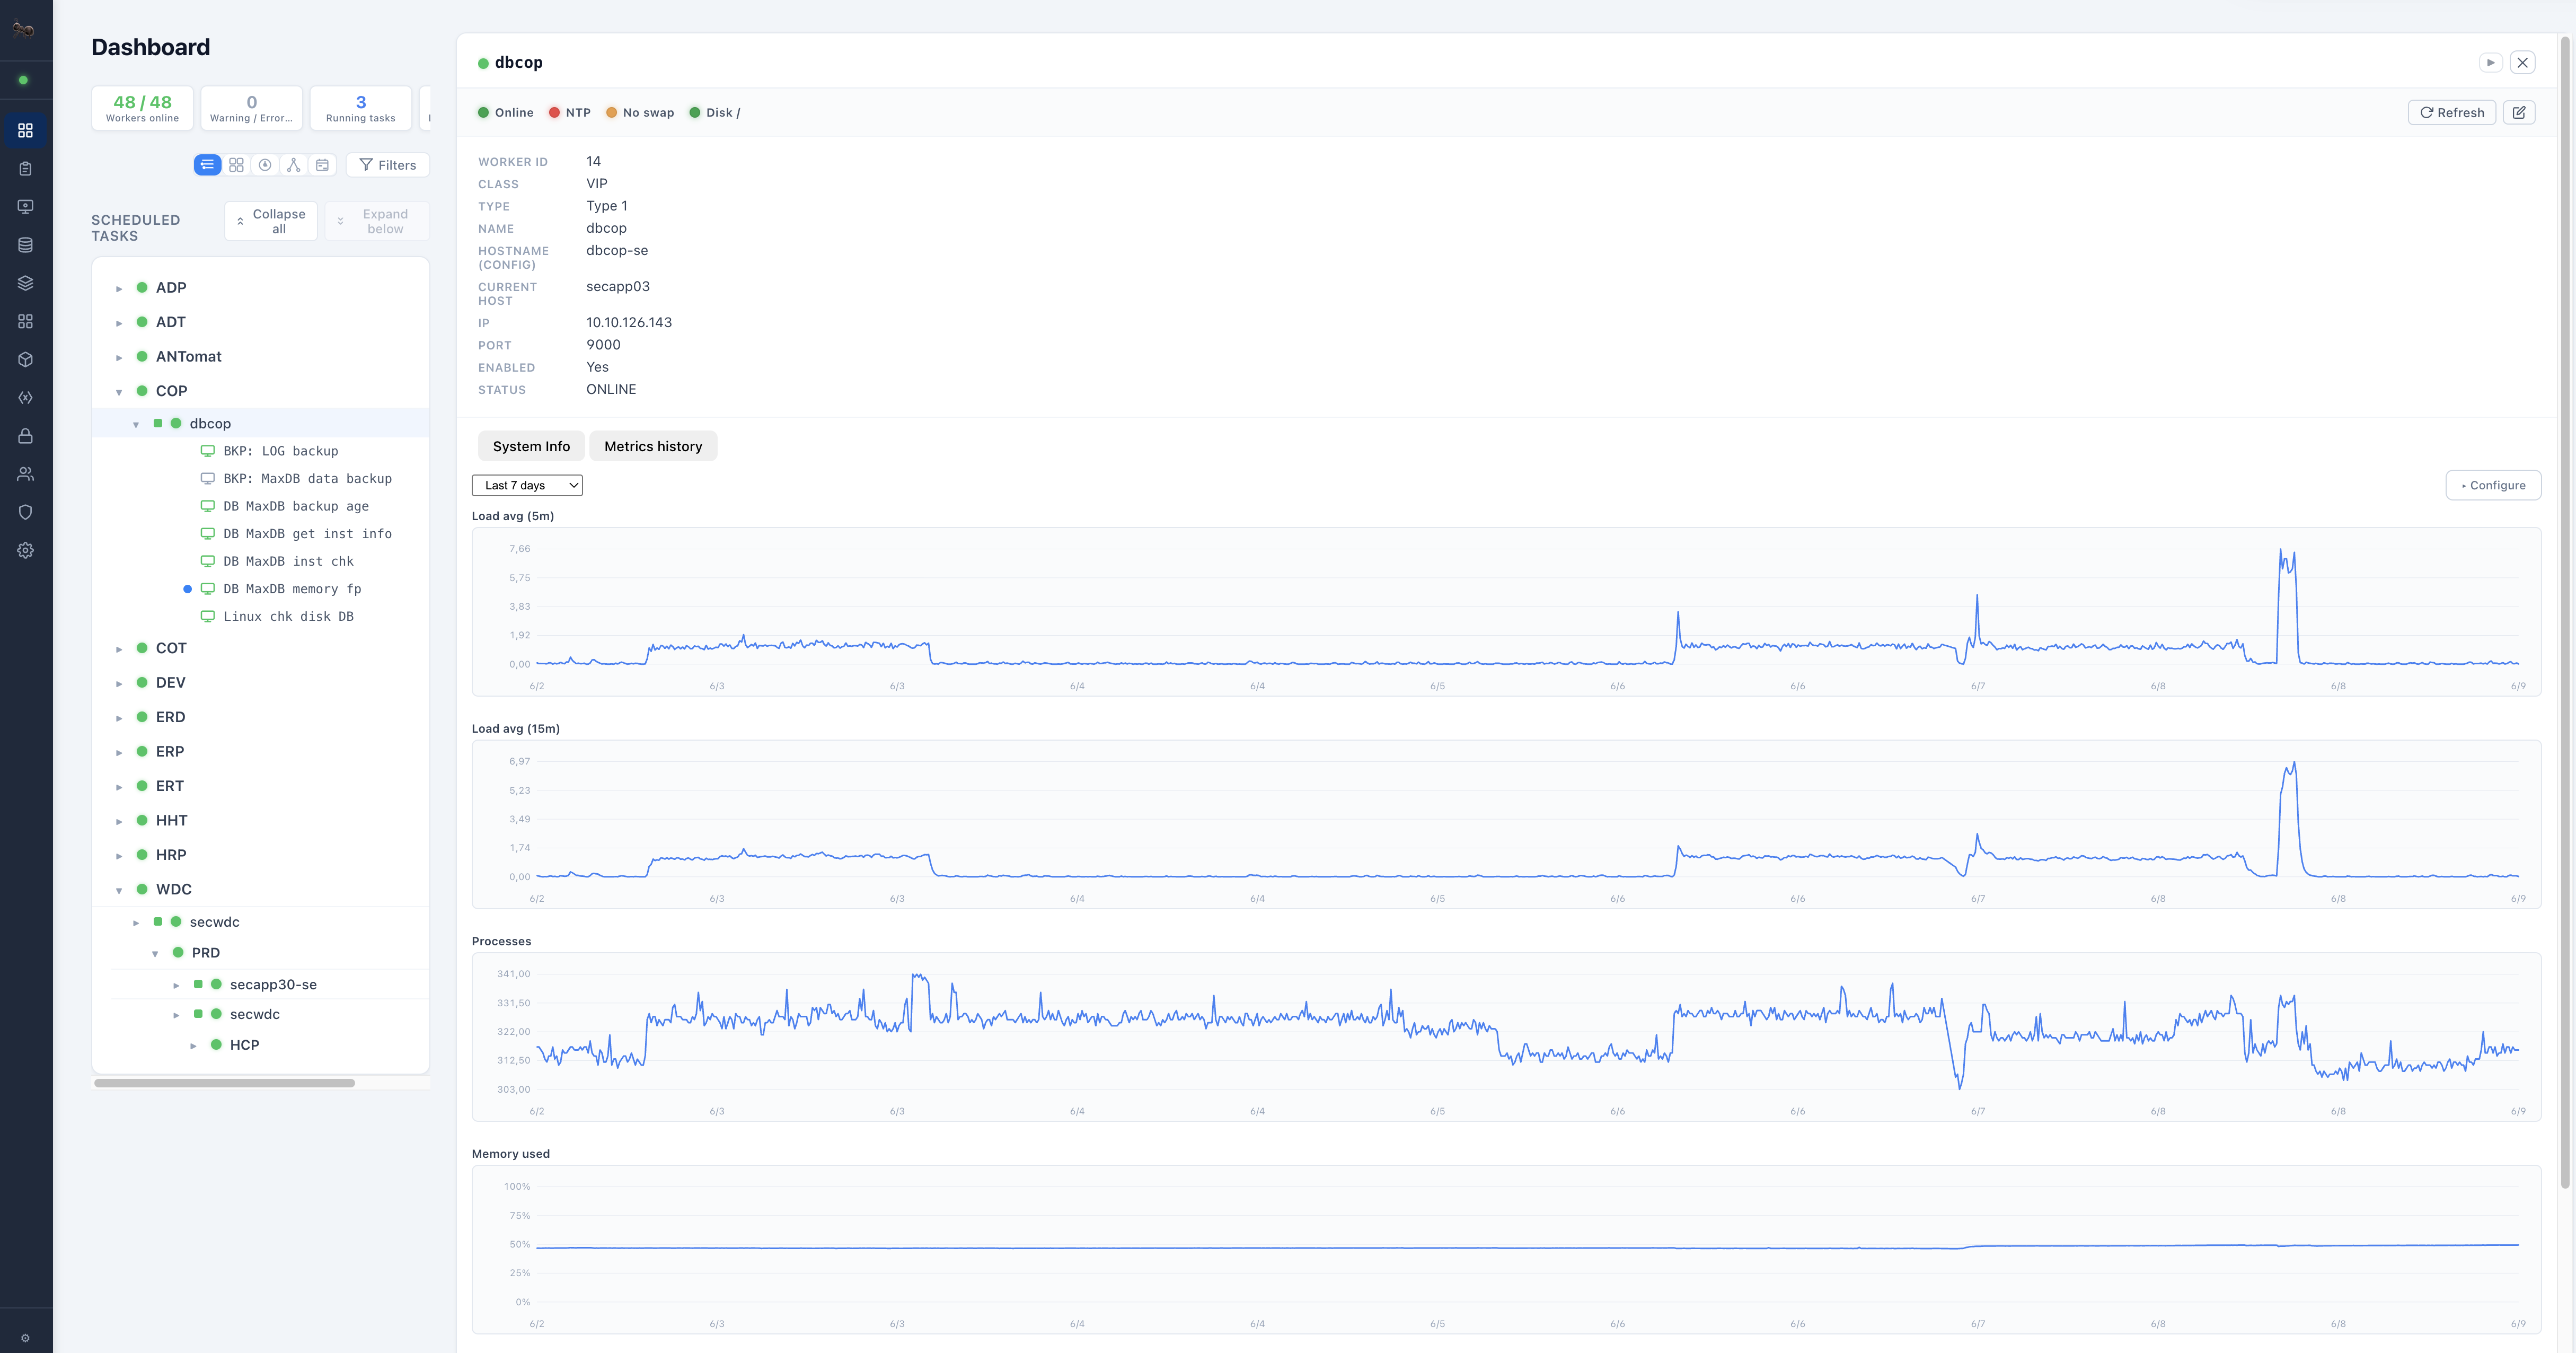Click Collapse all
Image resolution: width=2576 pixels, height=1353 pixels.
click(271, 221)
